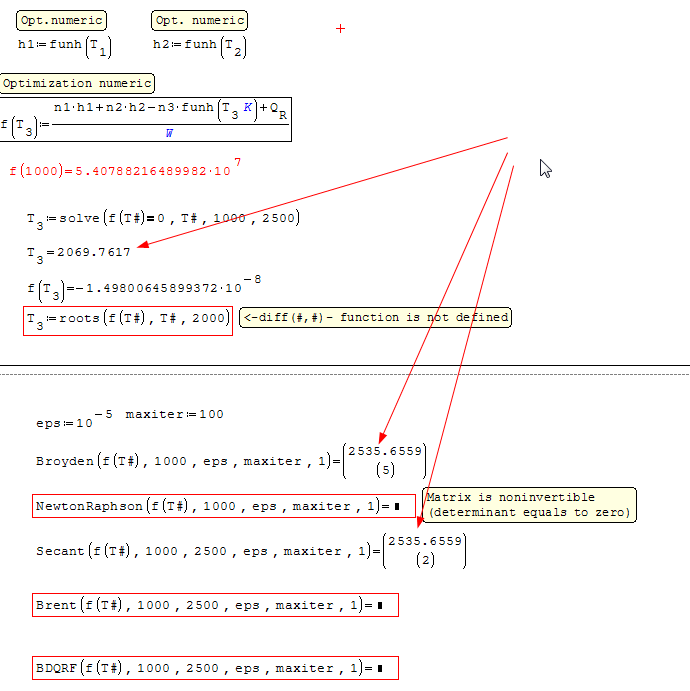Click the 'Matrix is noninvertible' error tooltip
This screenshot has height=691, width=690.
tap(529, 505)
